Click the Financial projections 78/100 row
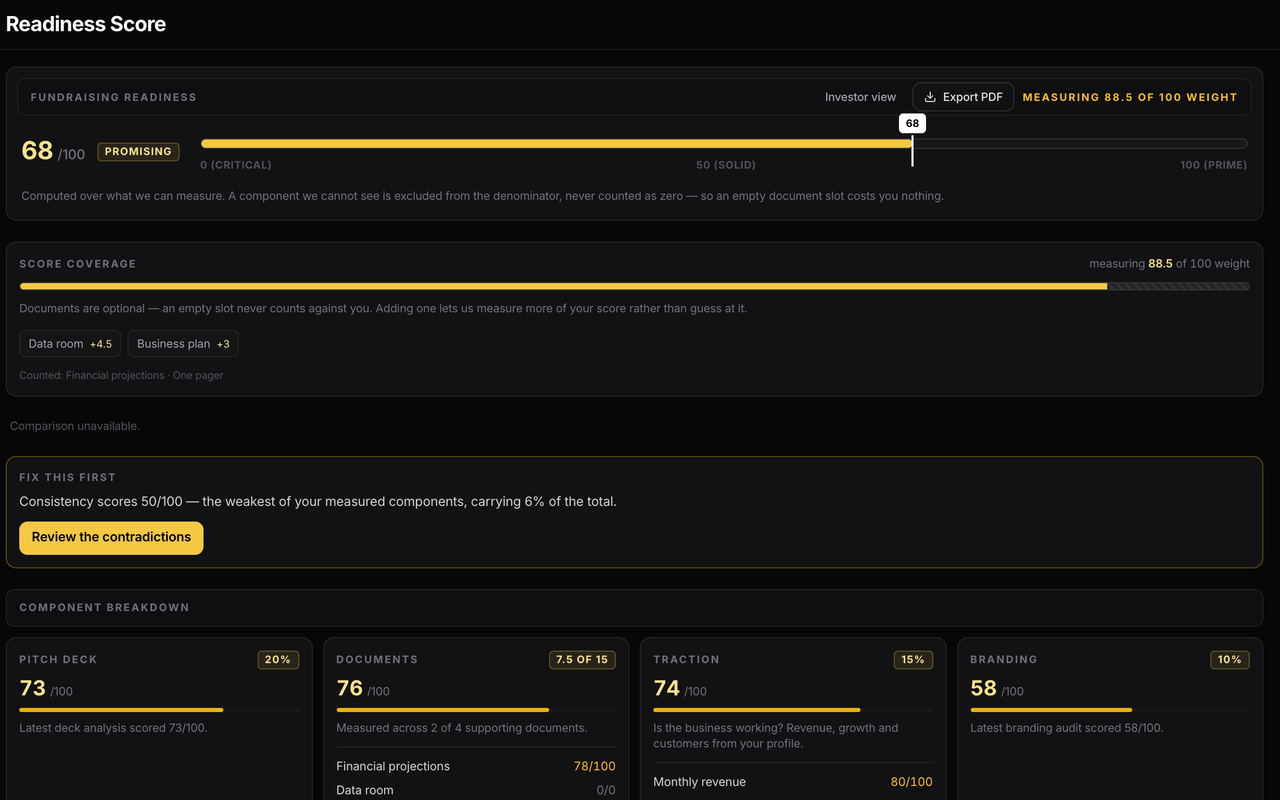Viewport: 1280px width, 800px height. pos(476,766)
